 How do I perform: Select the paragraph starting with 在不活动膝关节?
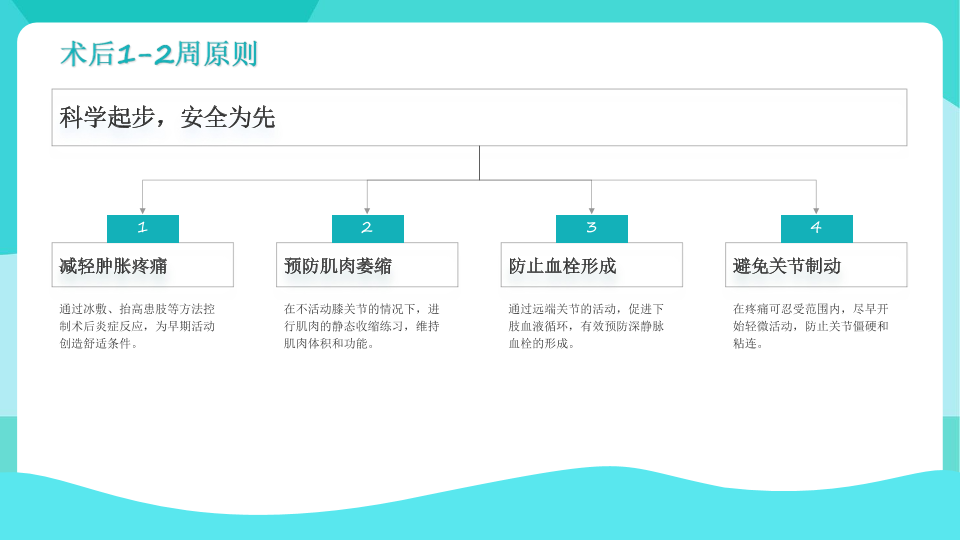point(362,326)
